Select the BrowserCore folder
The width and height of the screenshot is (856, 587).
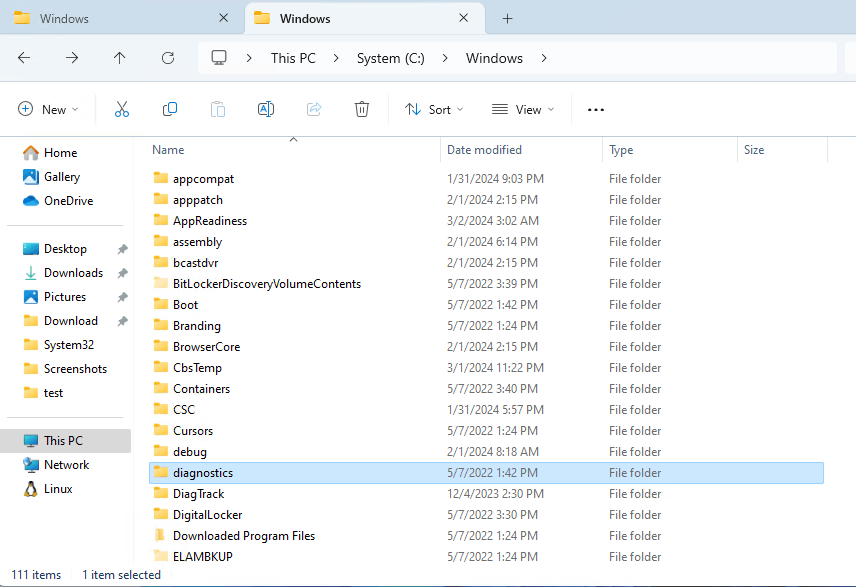[x=486, y=347]
